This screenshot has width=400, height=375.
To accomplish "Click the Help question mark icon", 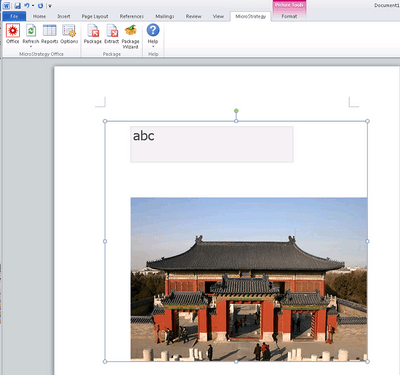I will pos(153,30).
